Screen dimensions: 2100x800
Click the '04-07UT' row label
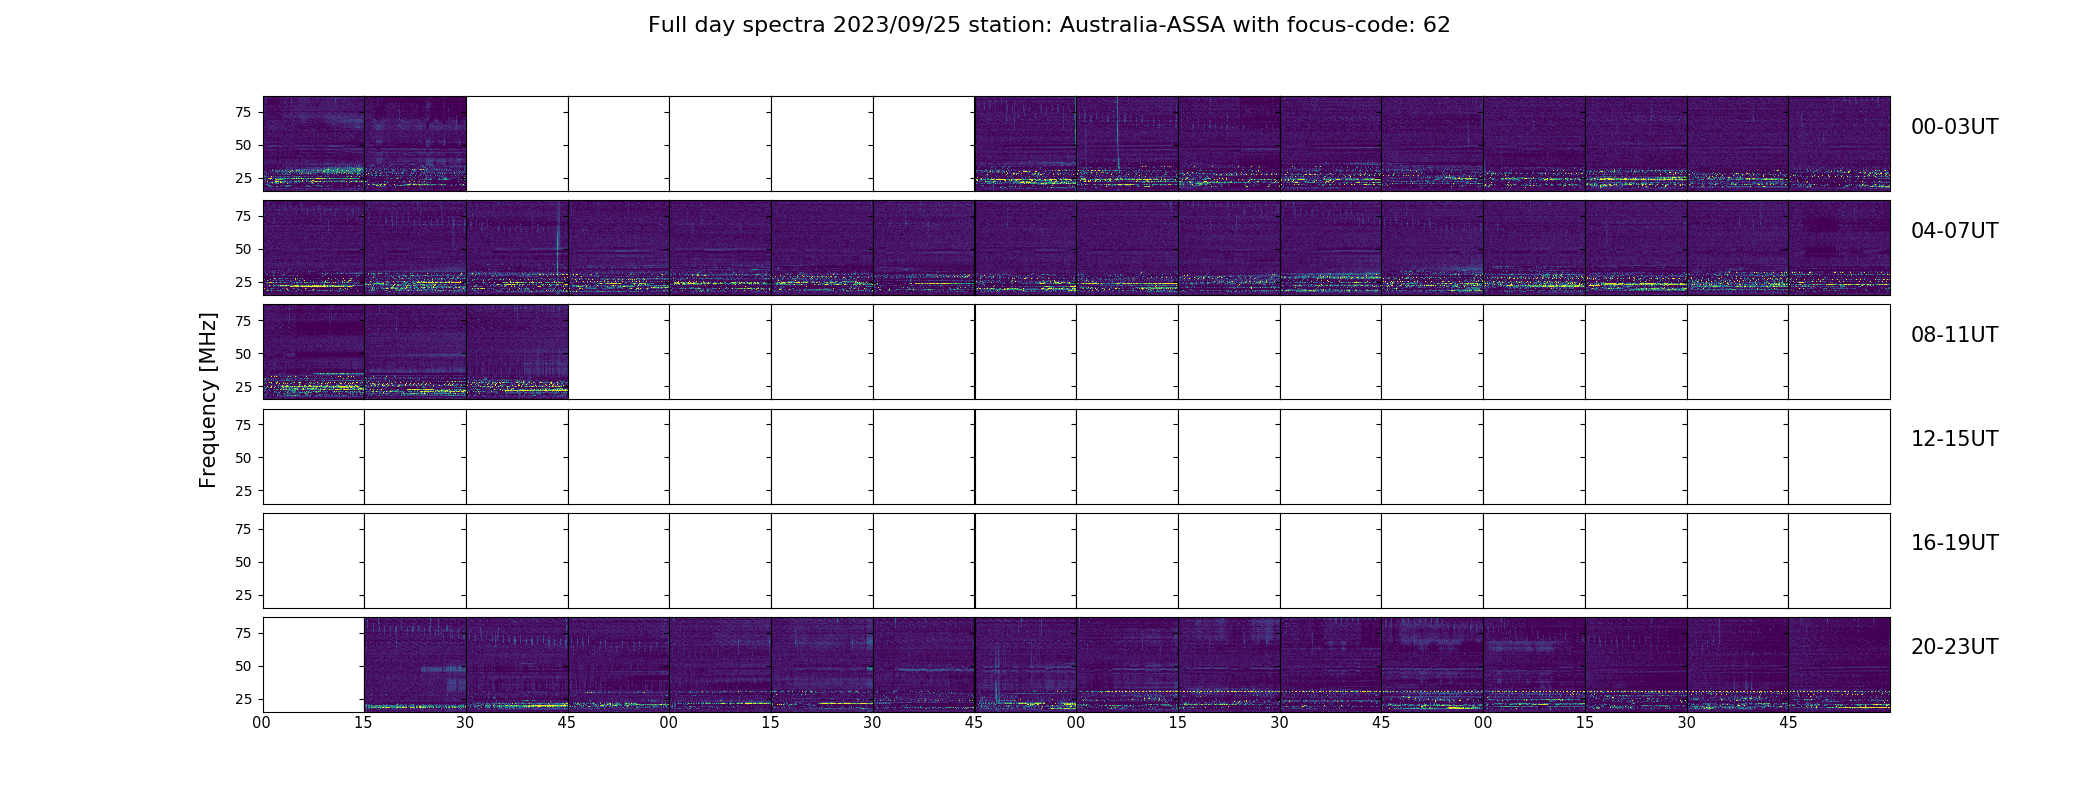[x=1954, y=231]
